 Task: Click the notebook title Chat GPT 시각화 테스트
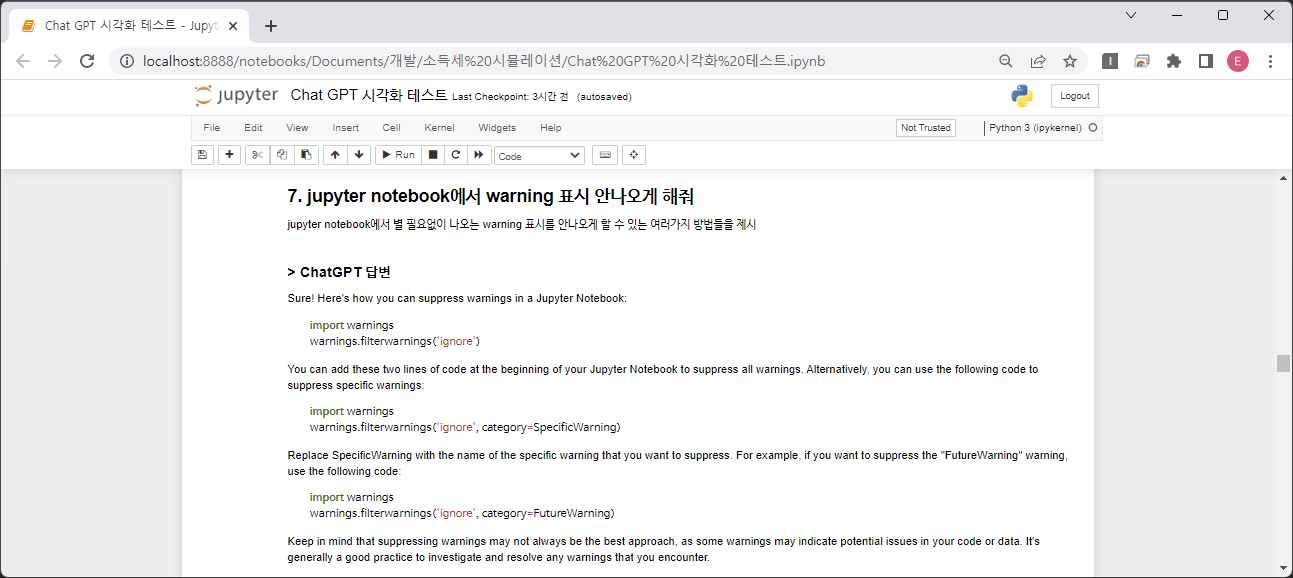[369, 96]
